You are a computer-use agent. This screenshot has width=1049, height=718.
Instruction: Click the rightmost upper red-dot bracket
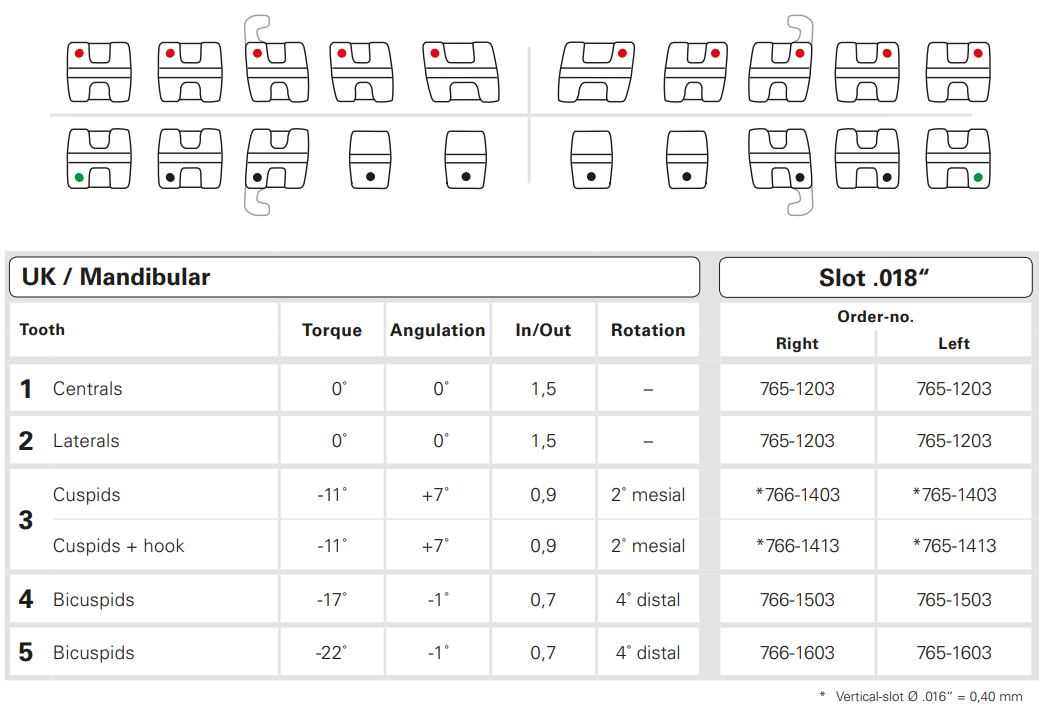957,71
